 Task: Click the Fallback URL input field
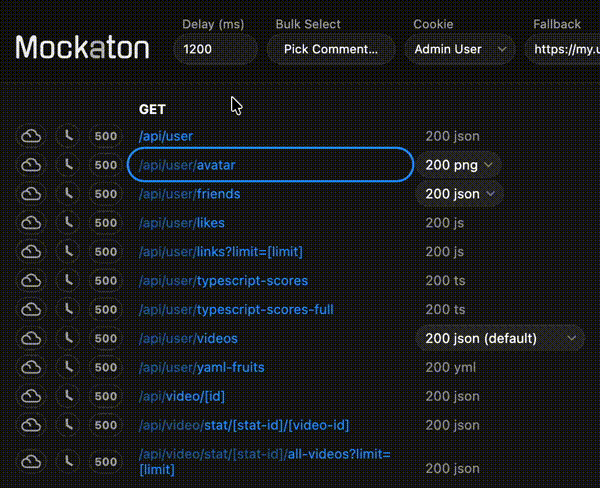coord(565,49)
